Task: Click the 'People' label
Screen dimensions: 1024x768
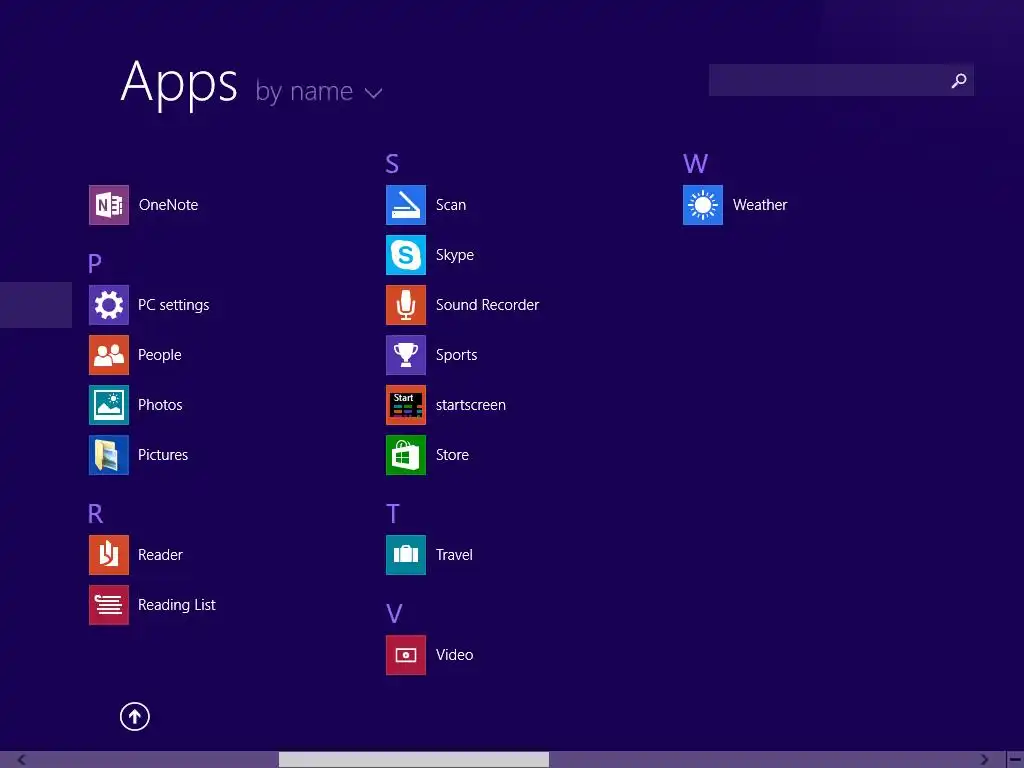Action: (159, 355)
